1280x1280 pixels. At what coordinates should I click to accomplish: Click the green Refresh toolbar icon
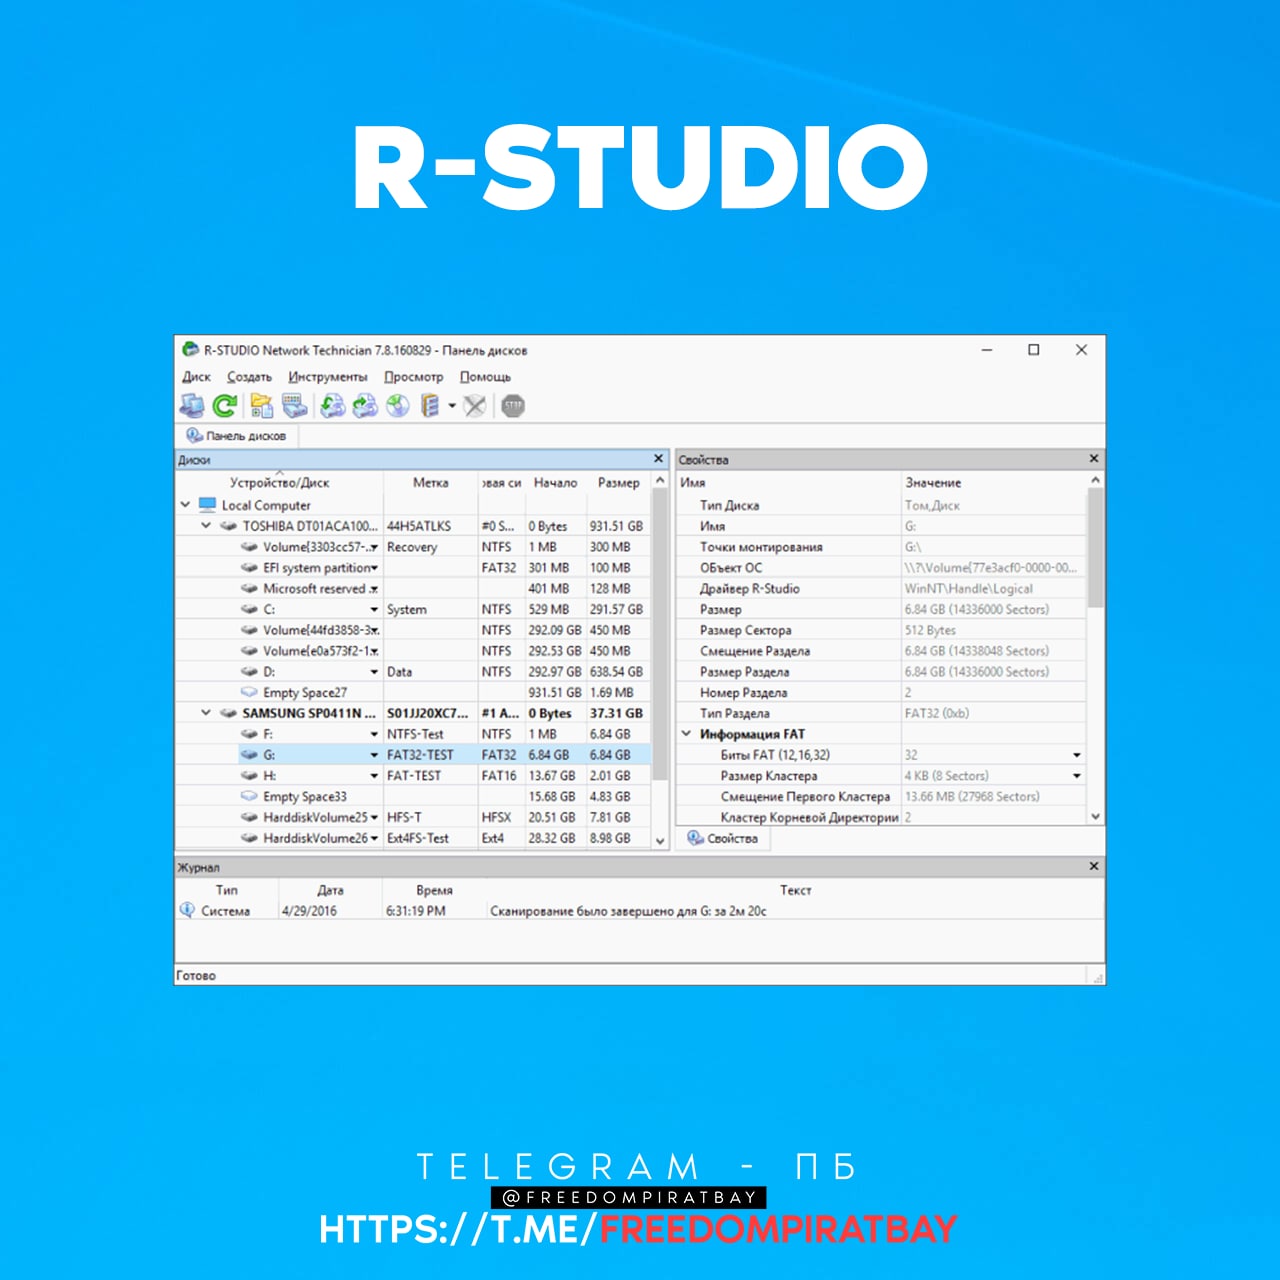(x=225, y=405)
